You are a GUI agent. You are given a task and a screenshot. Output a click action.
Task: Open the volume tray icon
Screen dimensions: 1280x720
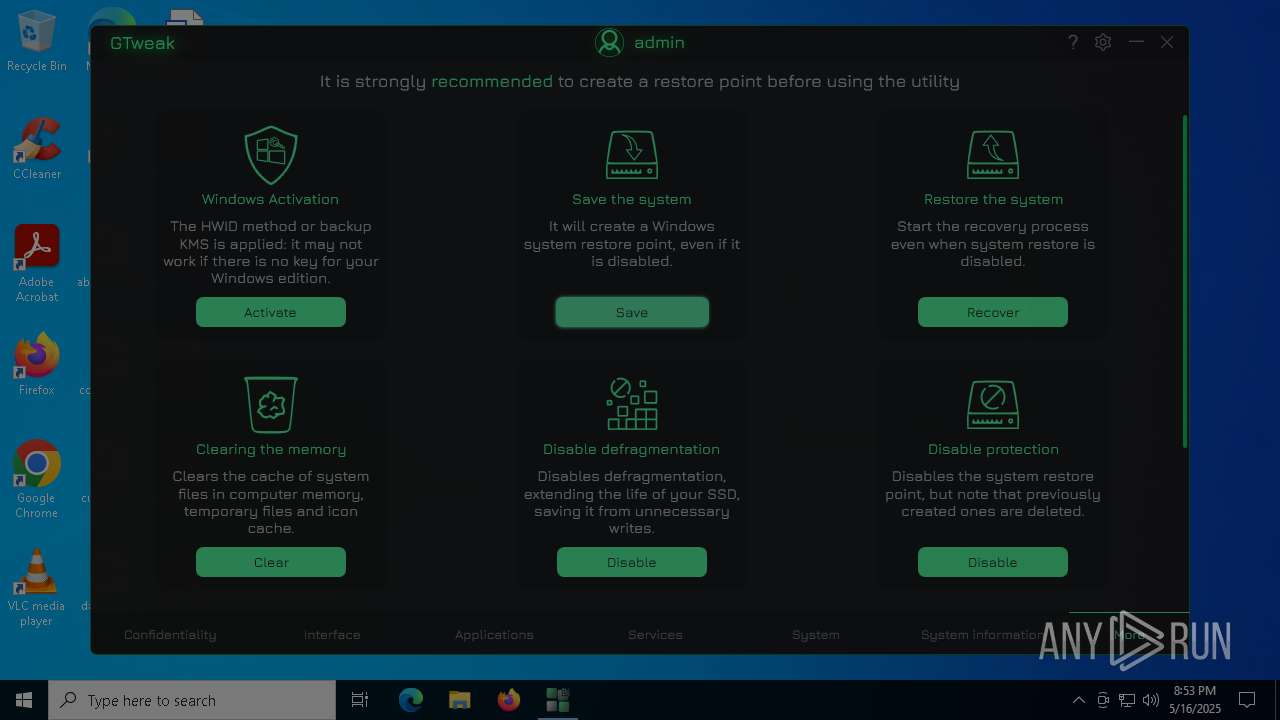point(1151,700)
